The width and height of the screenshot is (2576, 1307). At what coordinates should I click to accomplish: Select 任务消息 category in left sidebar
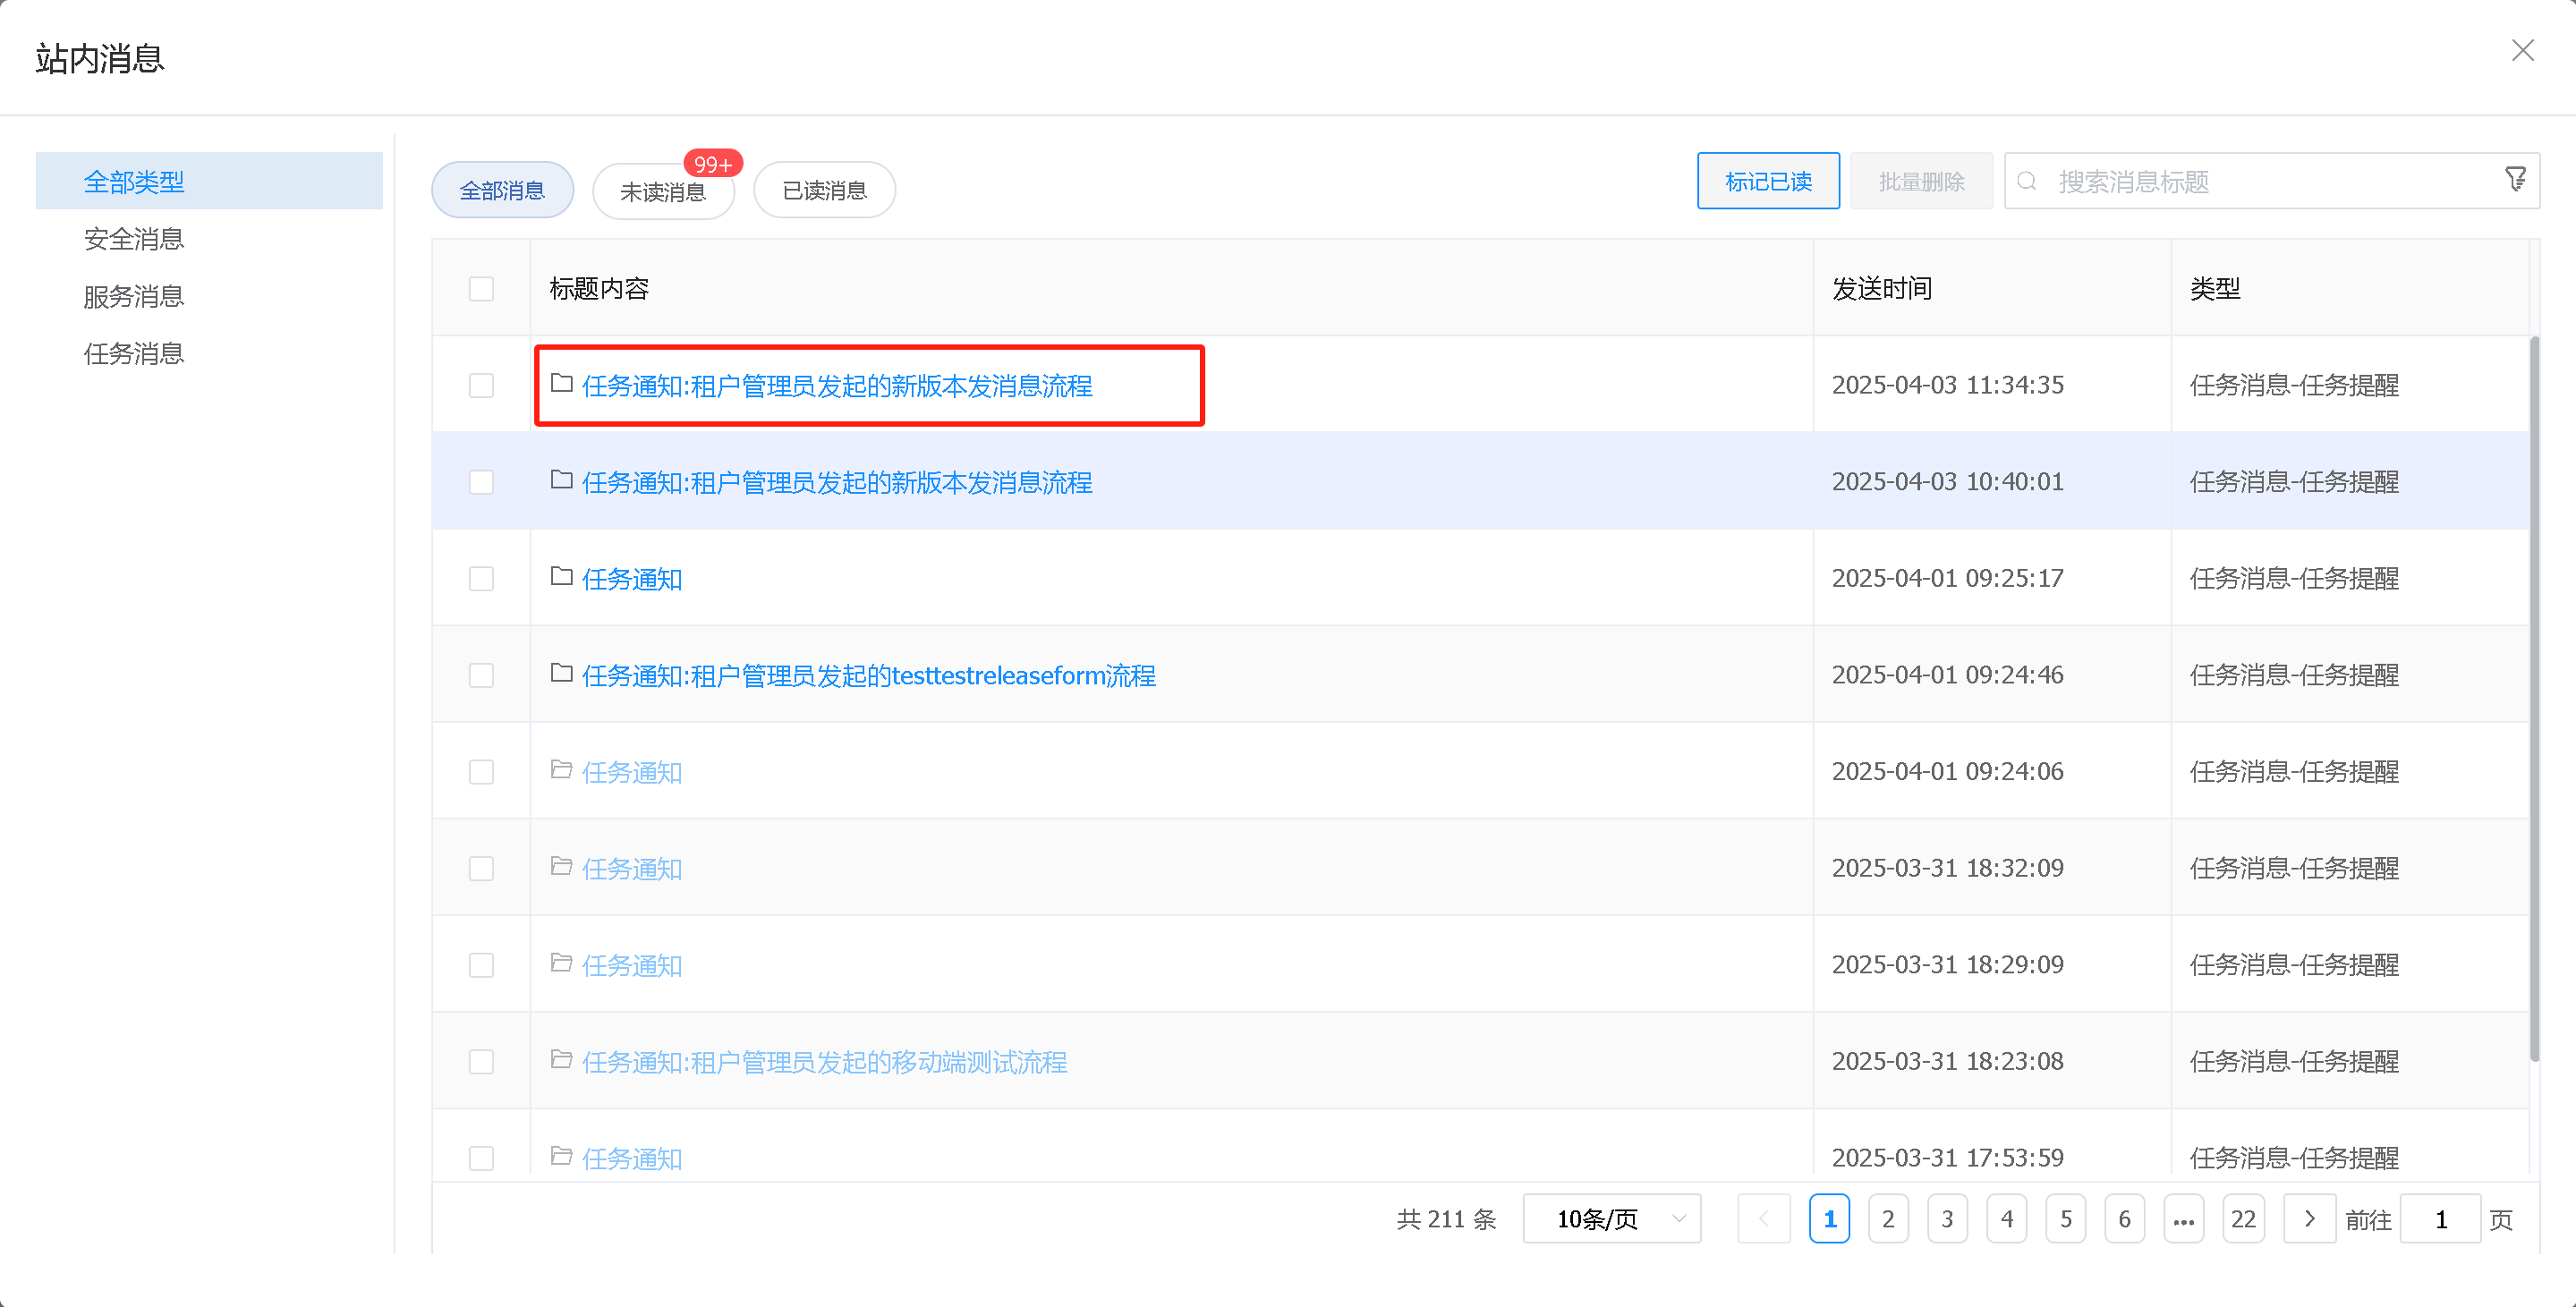point(134,353)
